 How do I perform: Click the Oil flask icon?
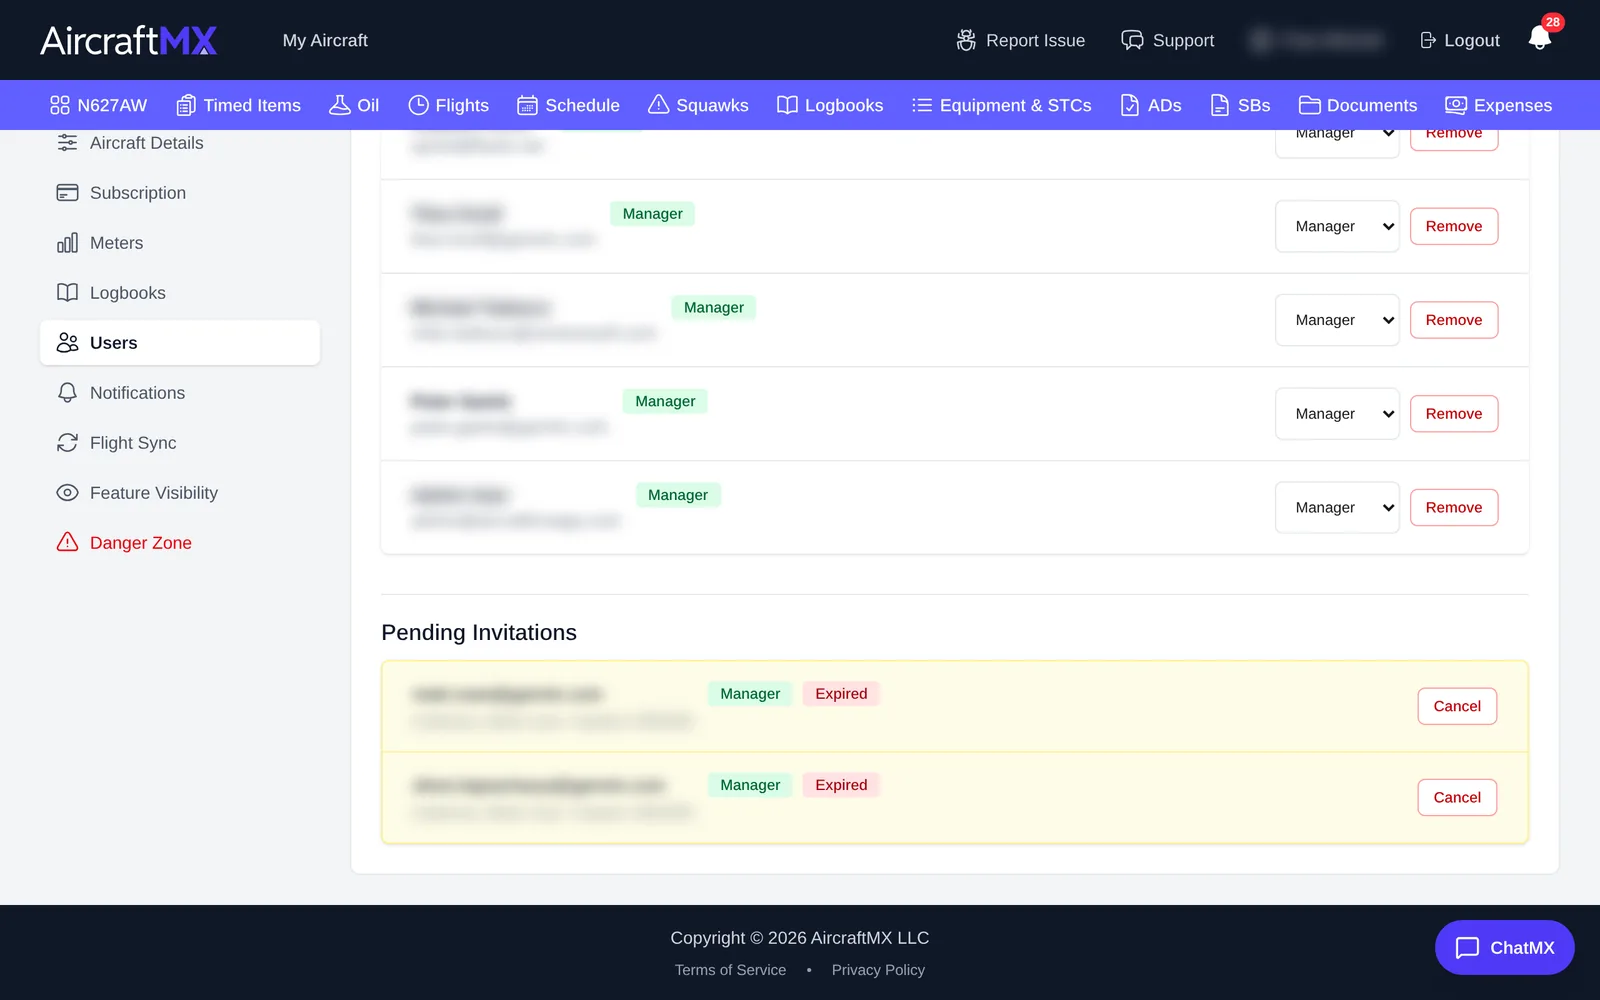(x=340, y=105)
